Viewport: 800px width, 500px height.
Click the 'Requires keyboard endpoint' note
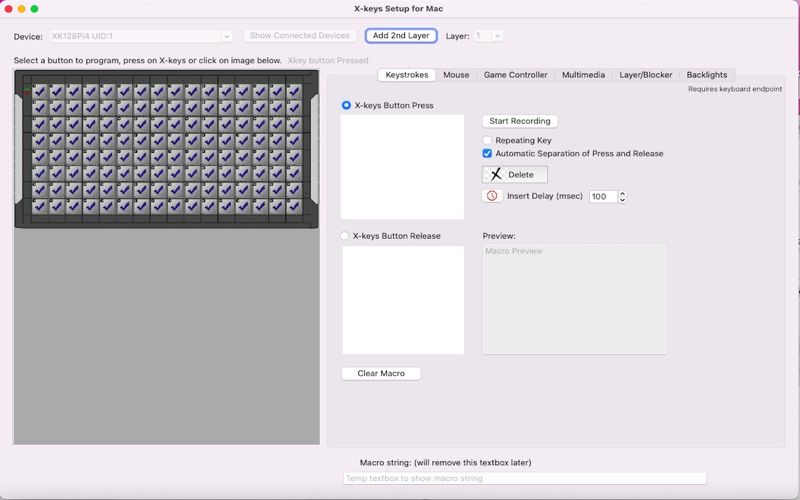coord(735,89)
